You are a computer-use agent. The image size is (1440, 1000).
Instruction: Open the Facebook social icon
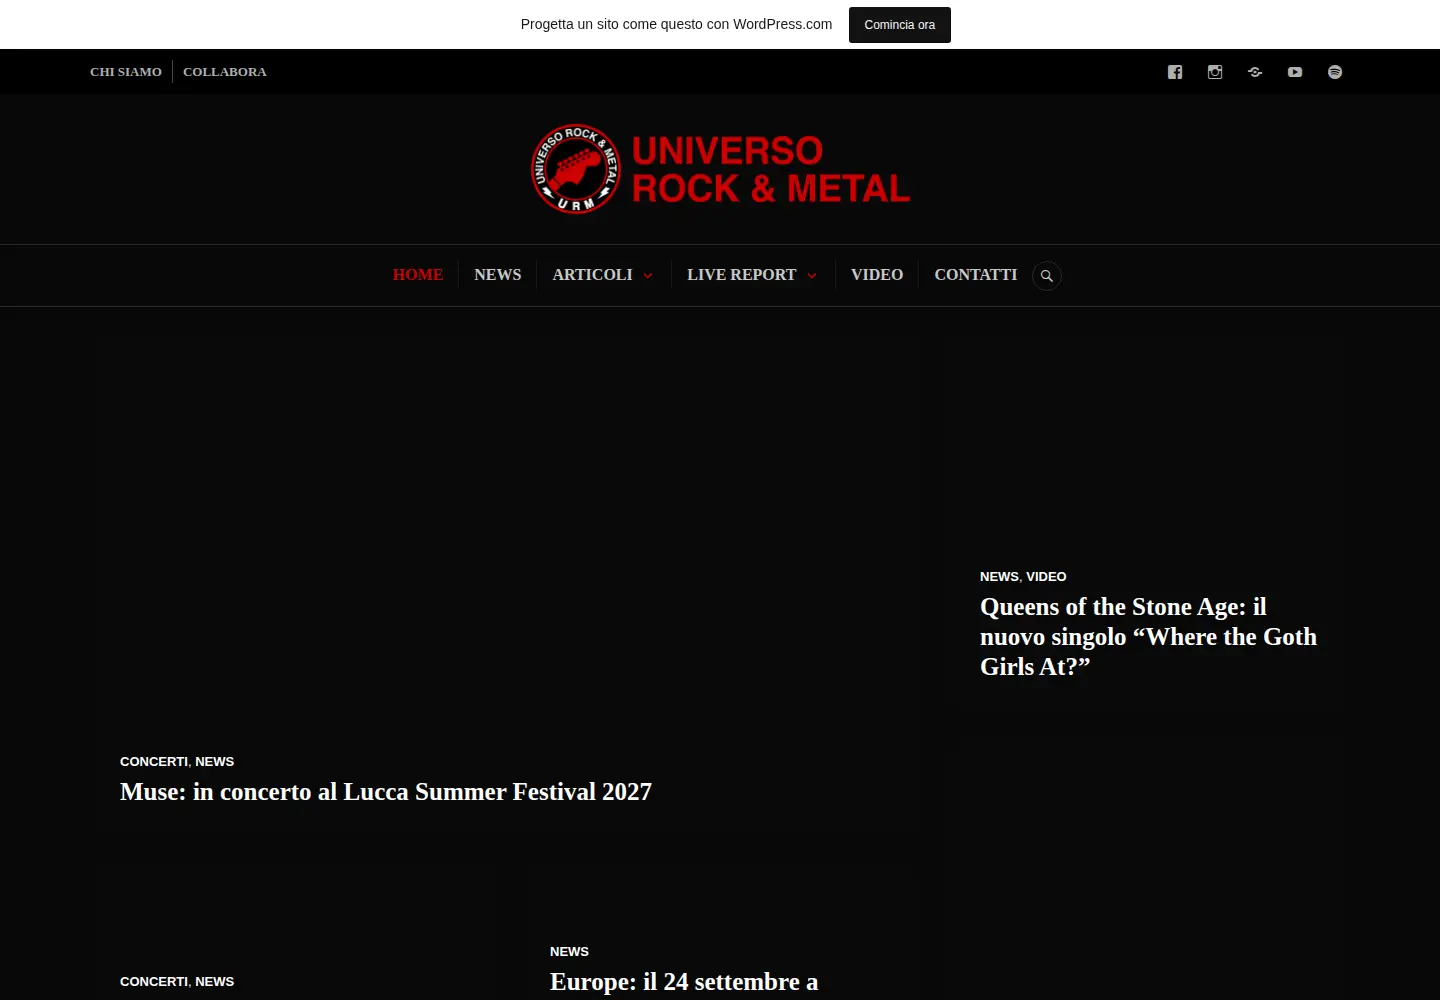1175,72
